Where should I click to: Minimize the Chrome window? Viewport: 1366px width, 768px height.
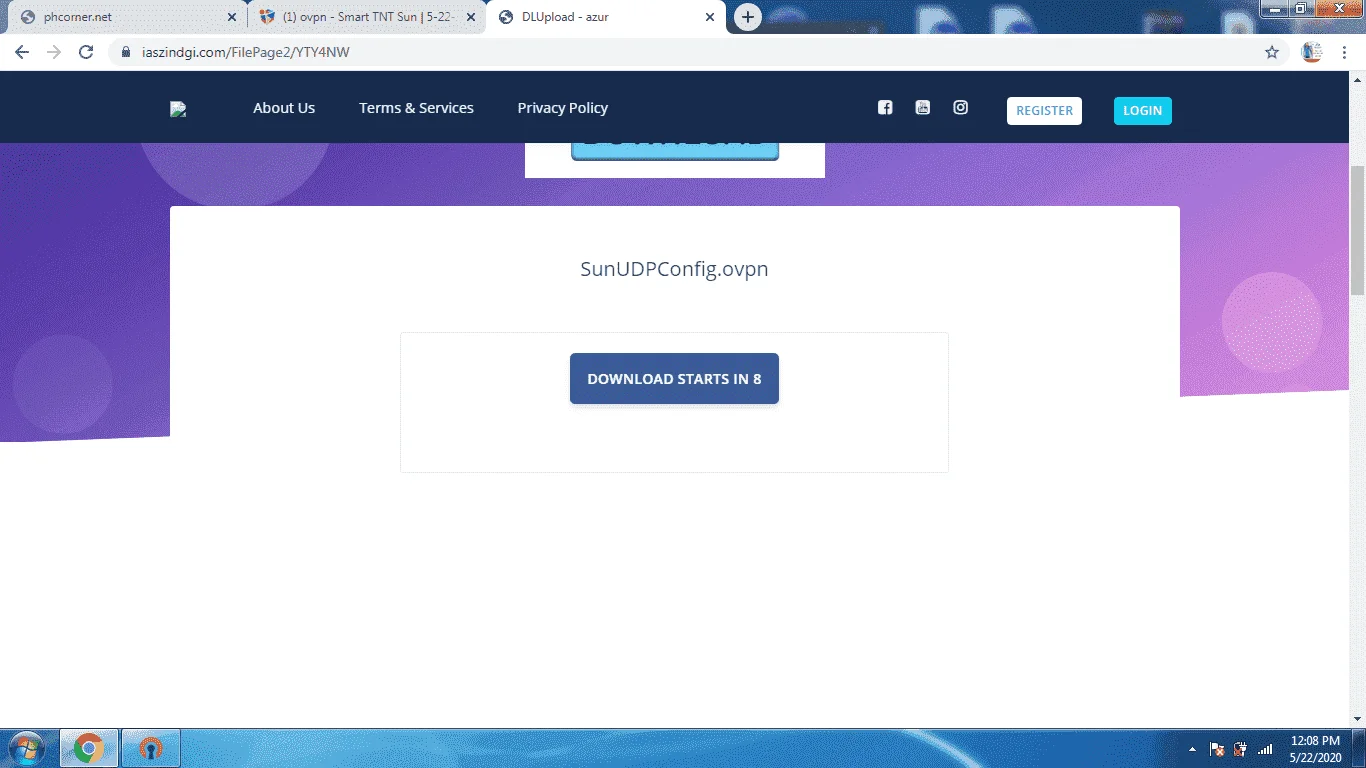(x=1275, y=9)
